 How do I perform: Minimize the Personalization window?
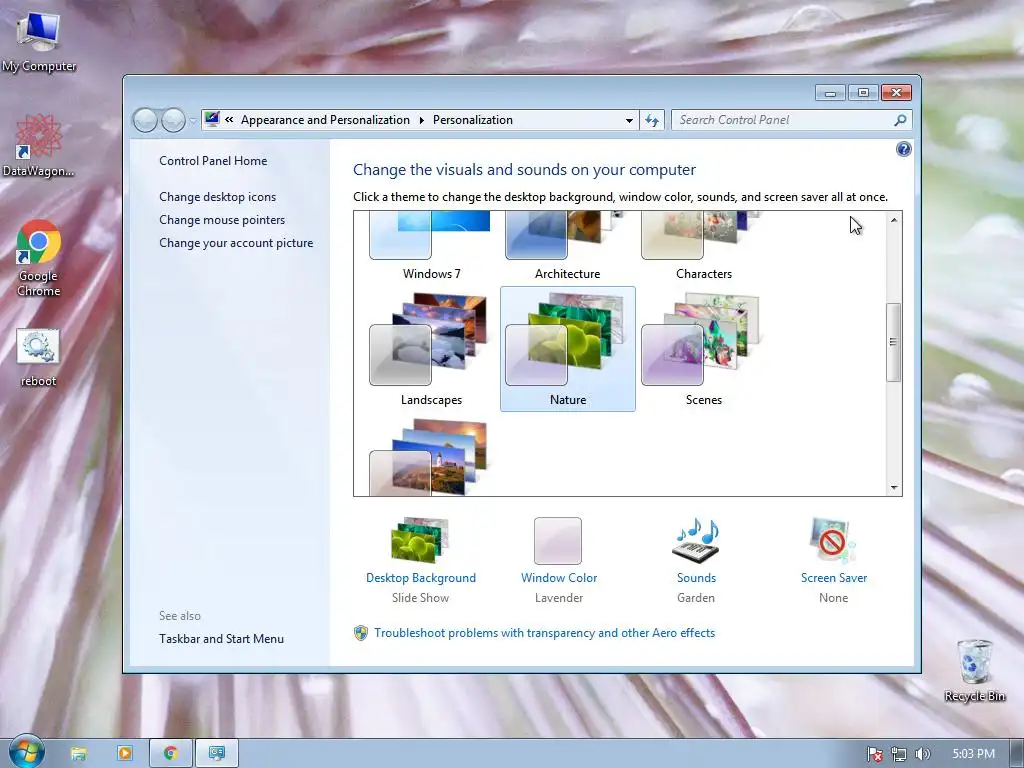tap(830, 93)
